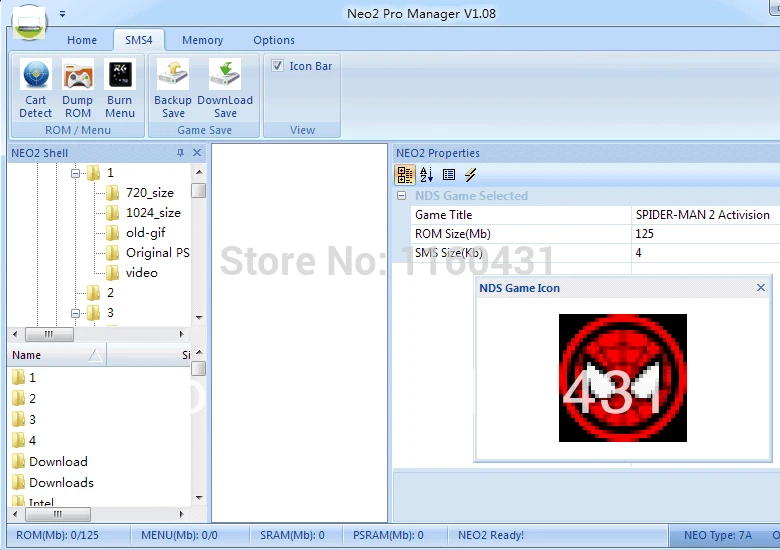Click the PSRAM(Mb): 0 status entry

[388, 535]
